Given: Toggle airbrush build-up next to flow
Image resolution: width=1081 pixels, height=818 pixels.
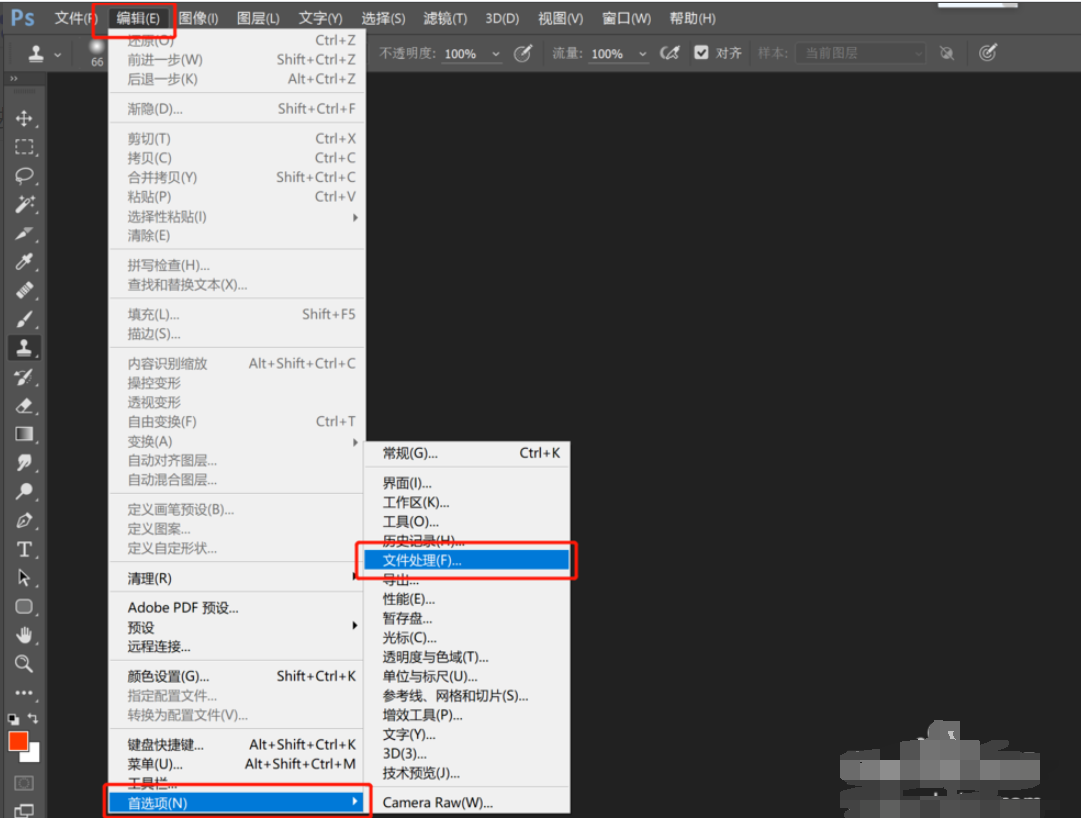Looking at the screenshot, I should click(670, 53).
